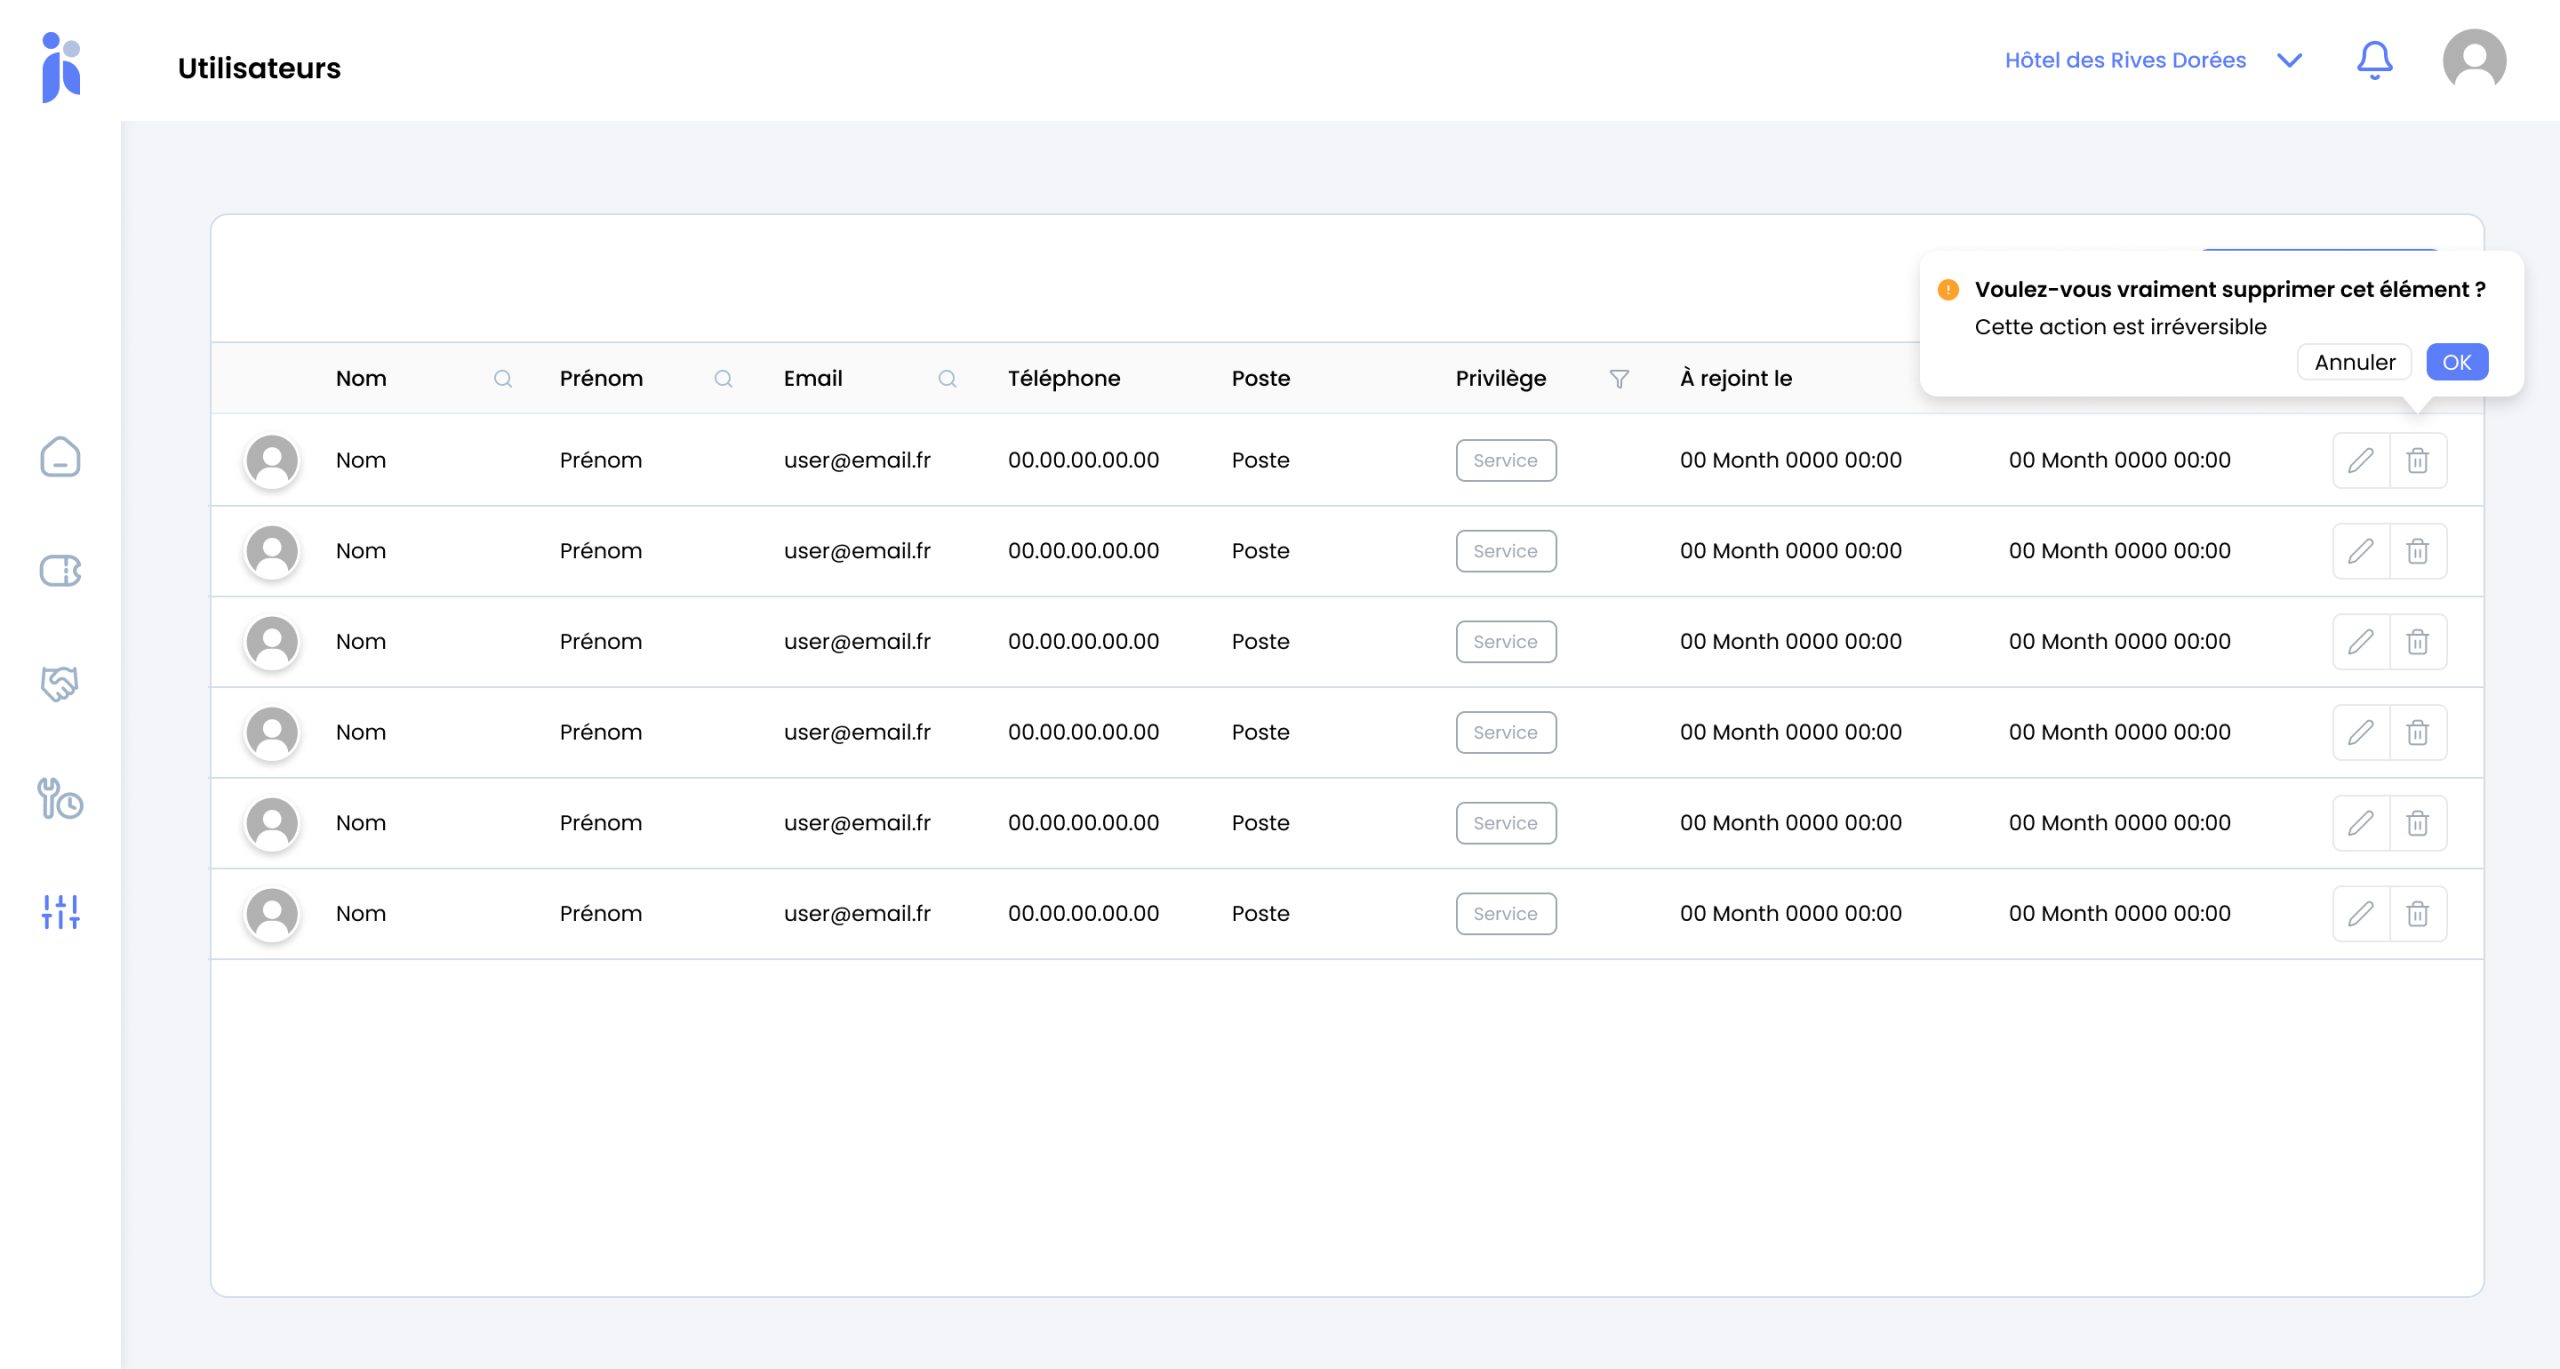This screenshot has height=1369, width=2560.
Task: Click the pencil edit icon in first row
Action: pyautogui.click(x=2360, y=460)
